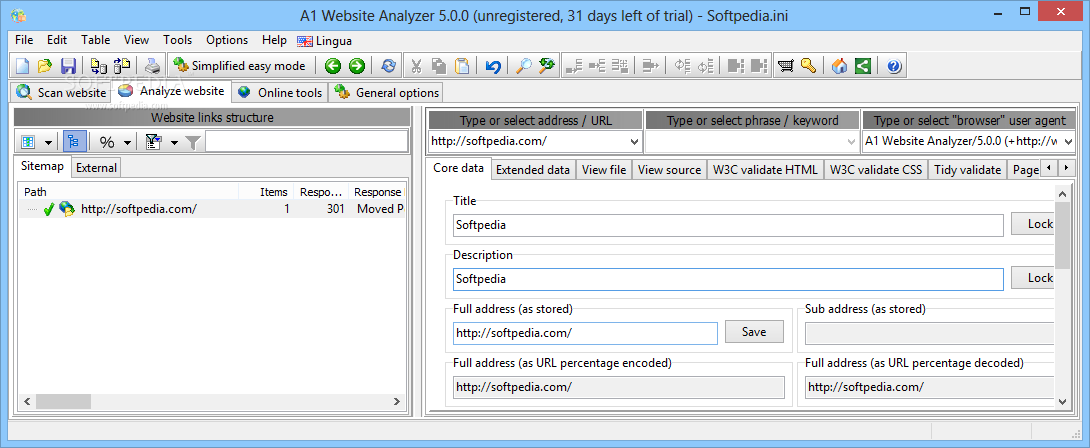Open dropdown arrow beside filter list icon
The width and height of the screenshot is (1090, 448).
174,143
